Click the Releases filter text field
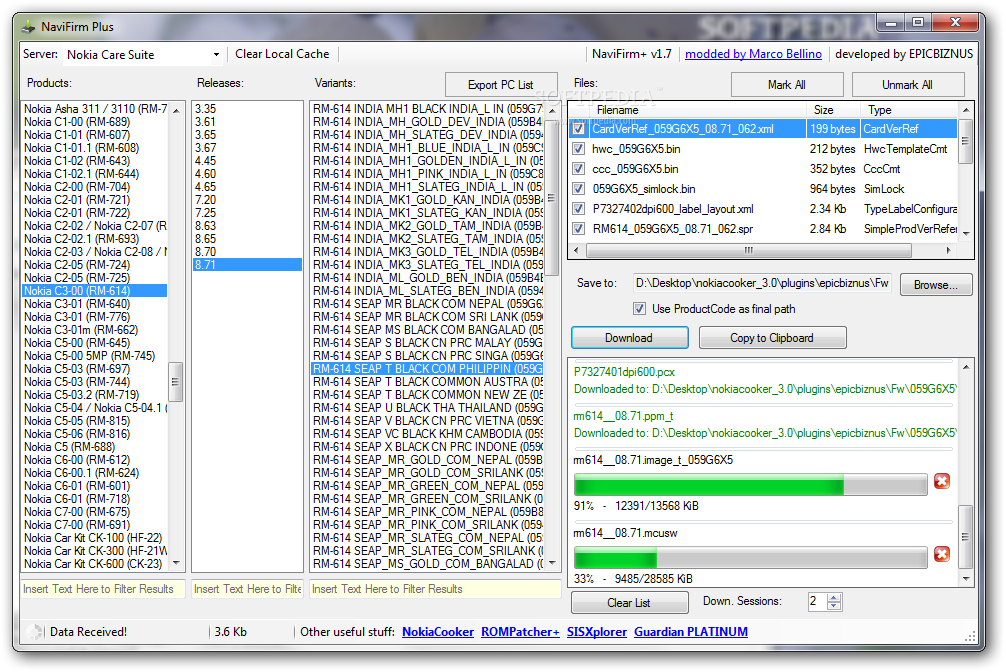The height and width of the screenshot is (672, 1006). [x=247, y=589]
